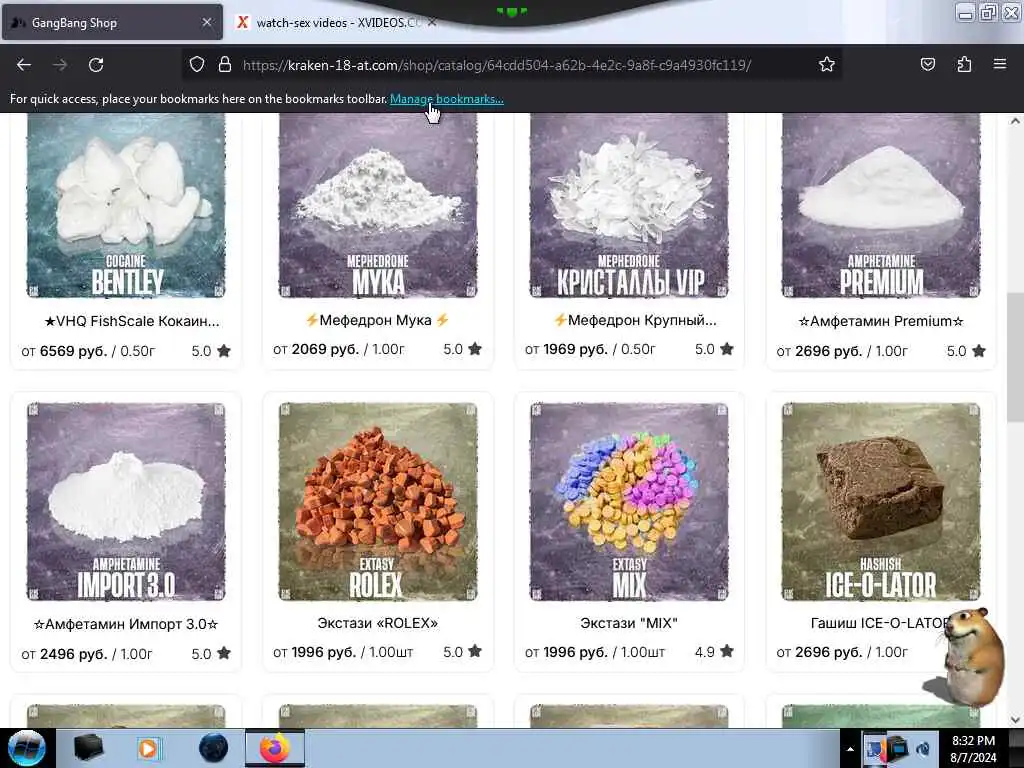Launch the media player taskbar icon
Viewport: 1024px width, 768px height.
(x=148, y=748)
